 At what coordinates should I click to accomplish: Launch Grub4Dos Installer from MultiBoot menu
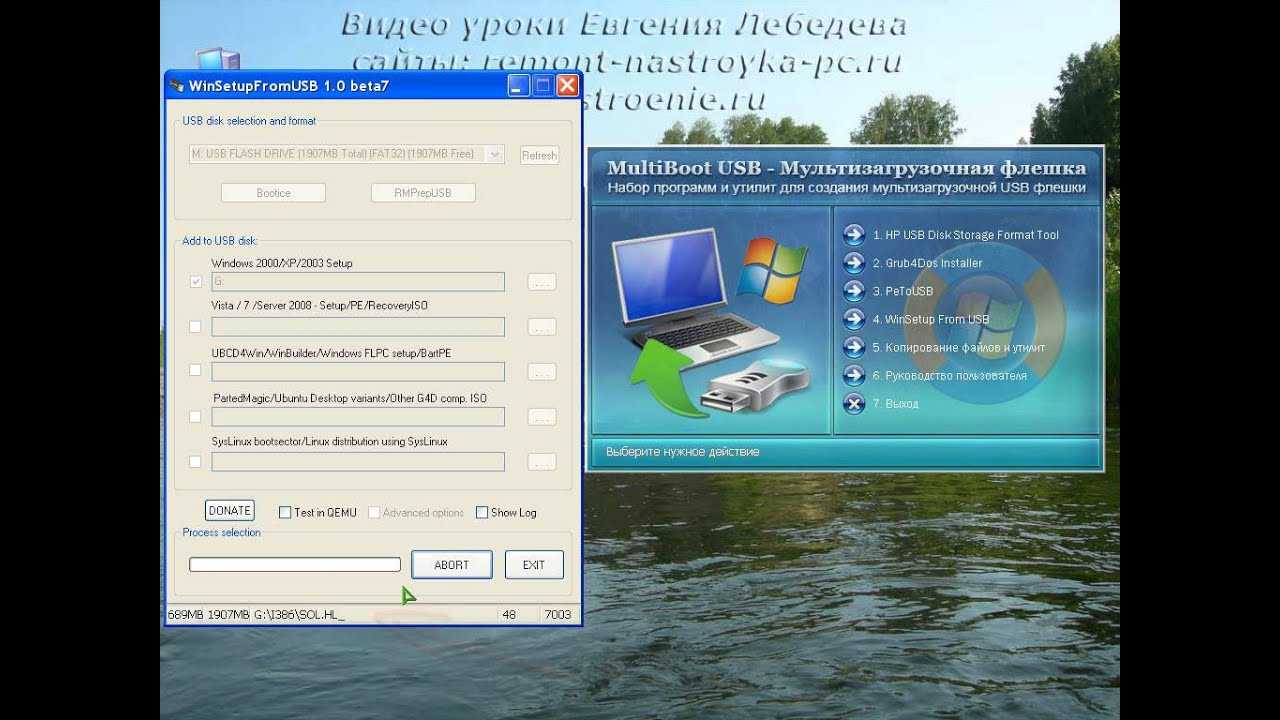click(x=928, y=263)
